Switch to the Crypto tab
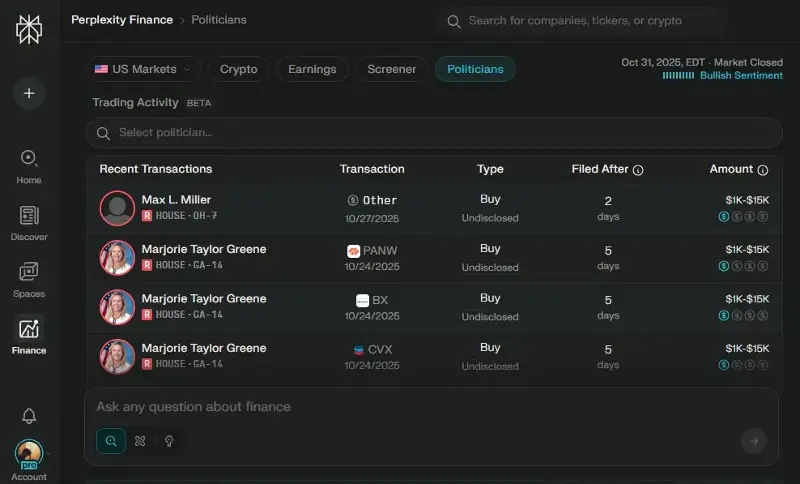Image resolution: width=800 pixels, height=484 pixels. (238, 69)
